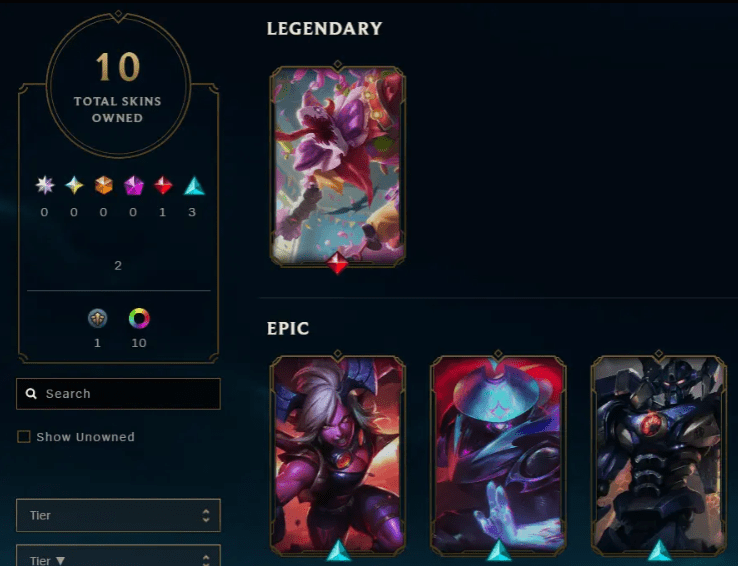Open the purple demon girl Epic skin
The image size is (738, 566).
pos(337,455)
